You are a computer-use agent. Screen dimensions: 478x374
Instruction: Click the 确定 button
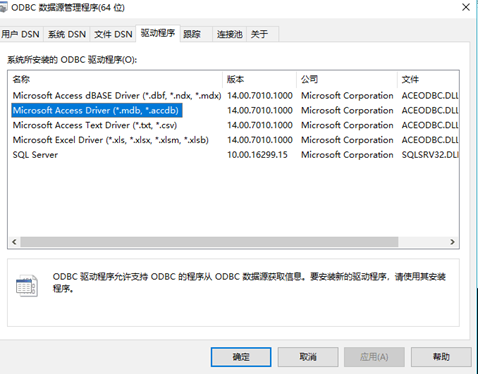pyautogui.click(x=241, y=357)
